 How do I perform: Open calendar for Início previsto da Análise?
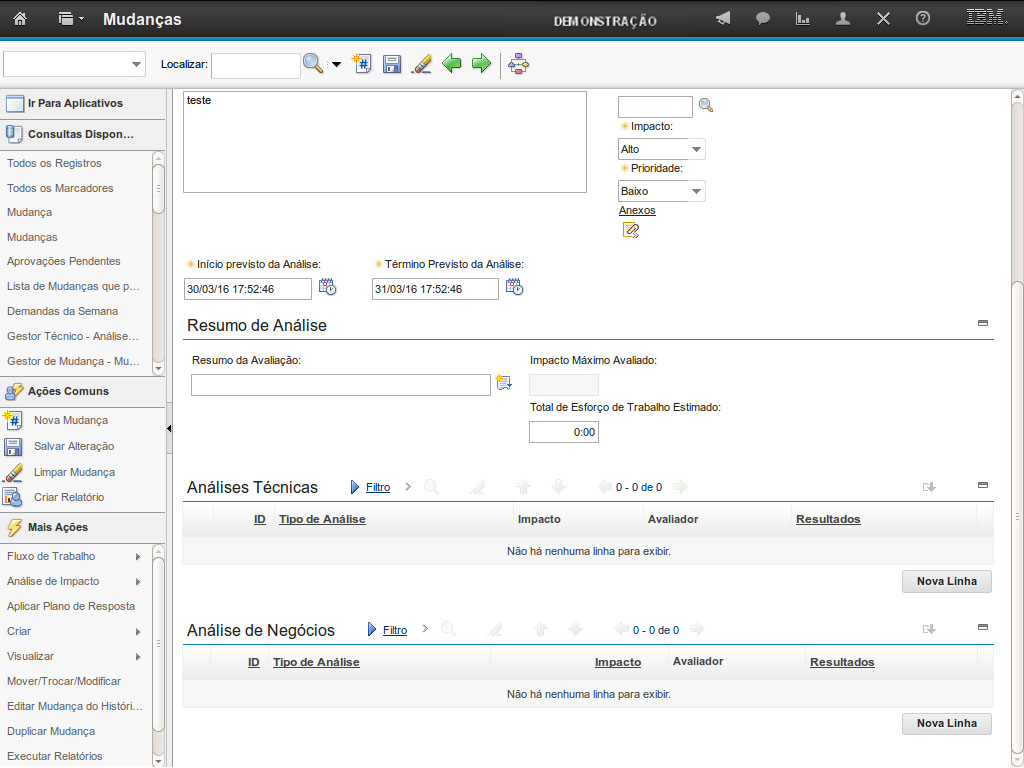[327, 288]
